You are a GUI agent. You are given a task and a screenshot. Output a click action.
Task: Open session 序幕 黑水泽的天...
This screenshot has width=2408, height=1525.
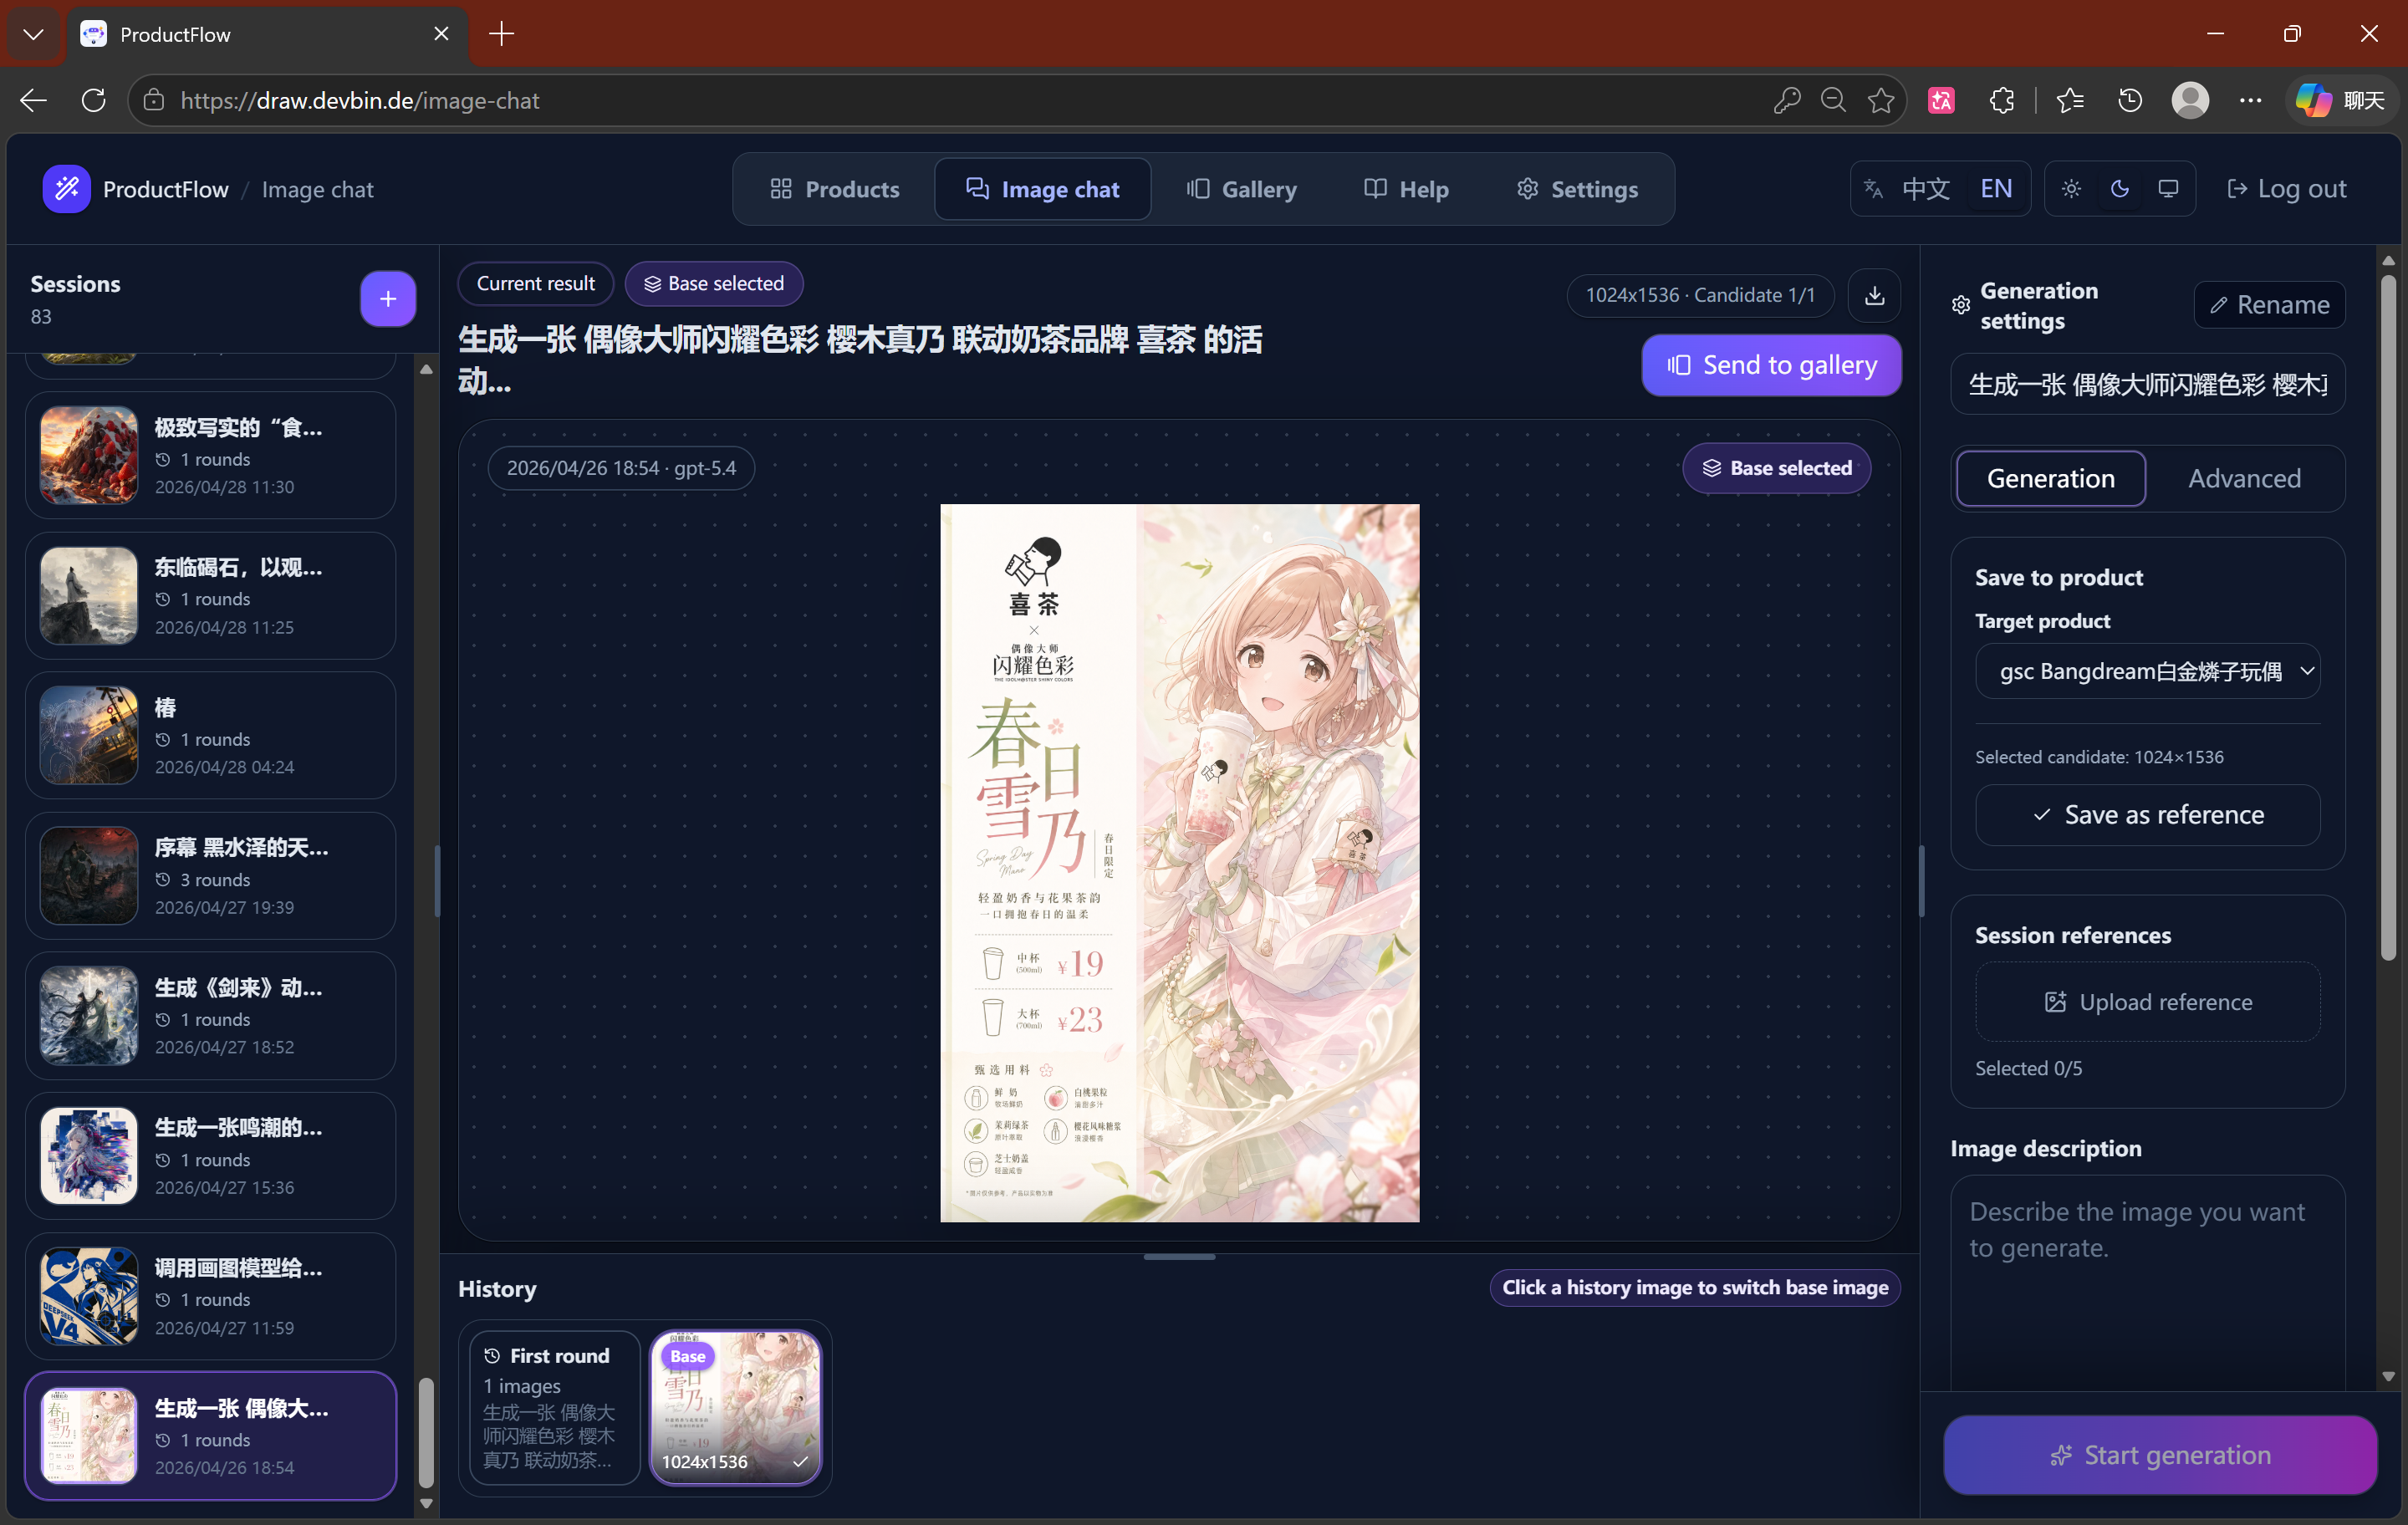coord(210,876)
